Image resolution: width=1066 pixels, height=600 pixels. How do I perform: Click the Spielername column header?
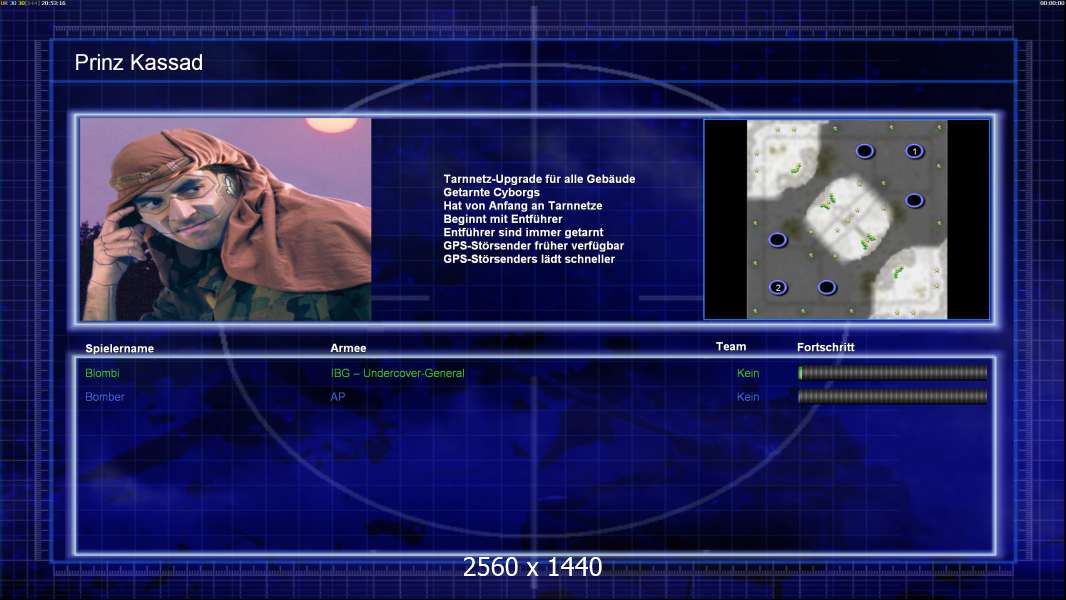click(x=120, y=349)
